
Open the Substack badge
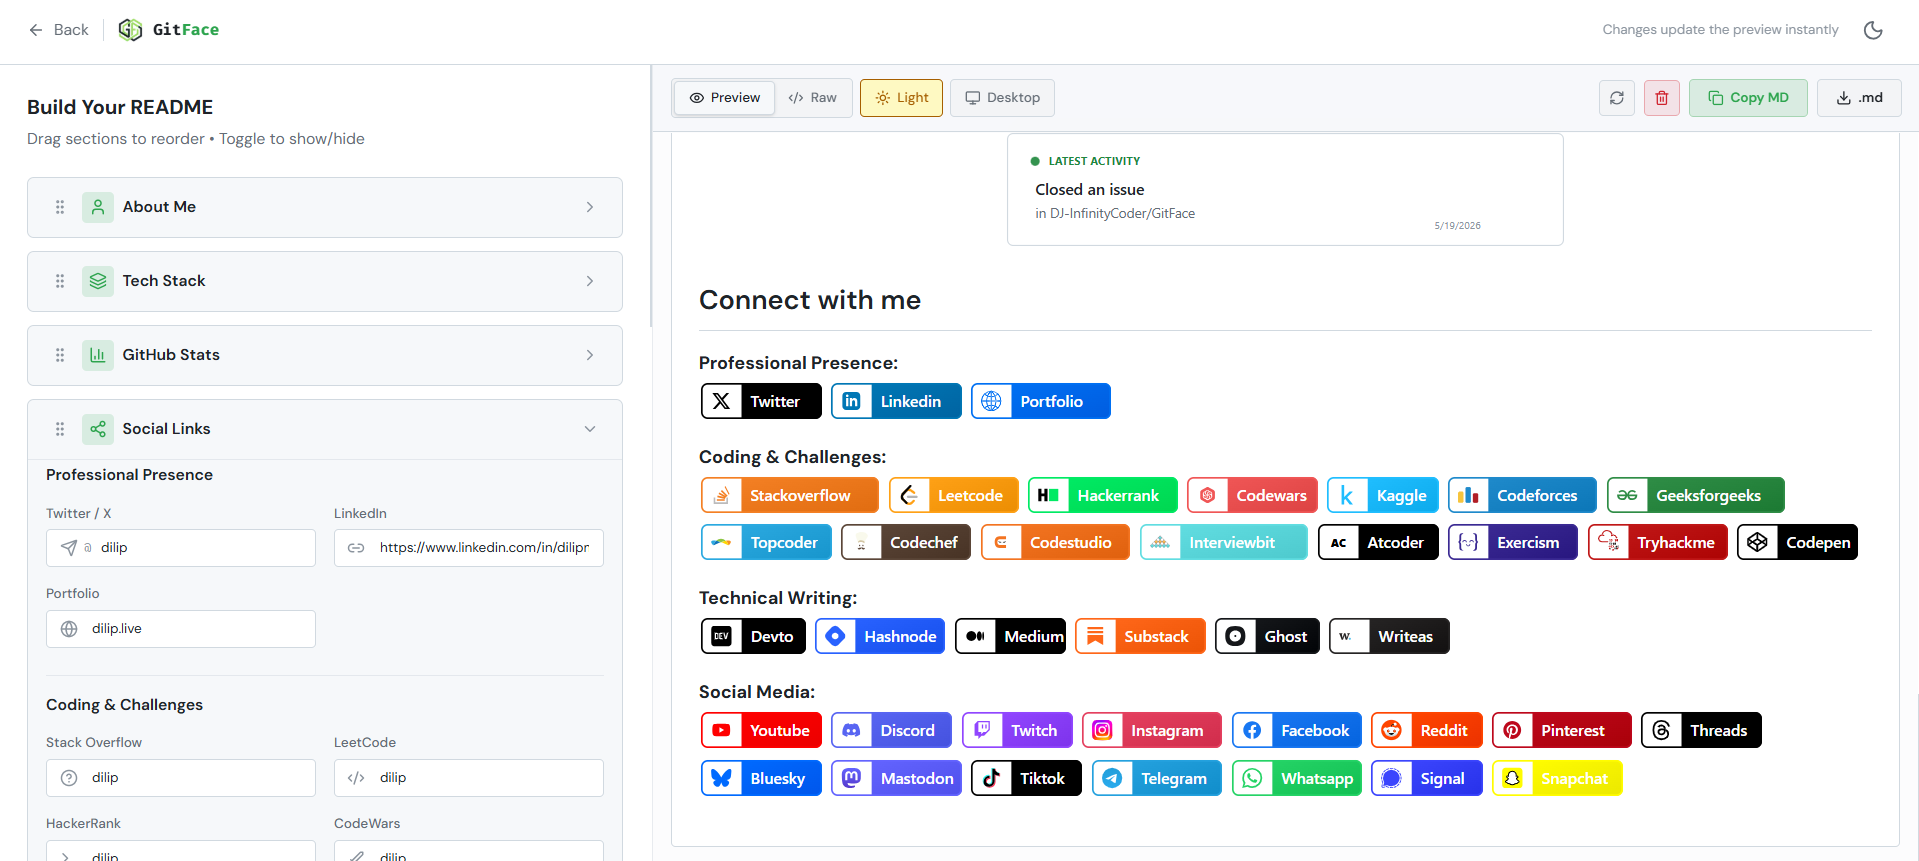(1140, 636)
